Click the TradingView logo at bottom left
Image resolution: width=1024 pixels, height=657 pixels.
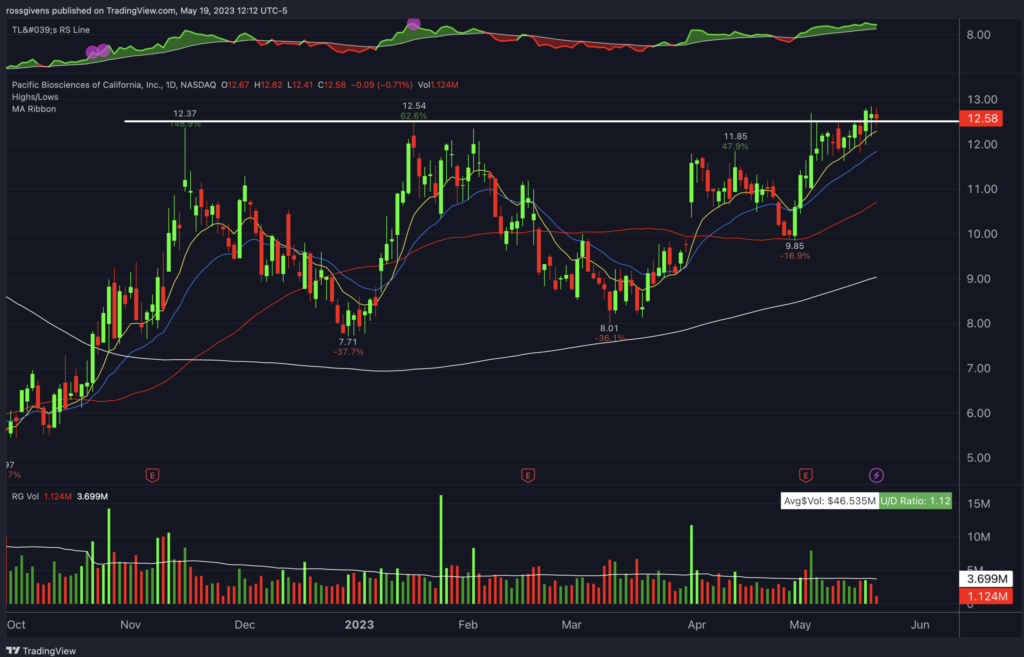tap(40, 650)
